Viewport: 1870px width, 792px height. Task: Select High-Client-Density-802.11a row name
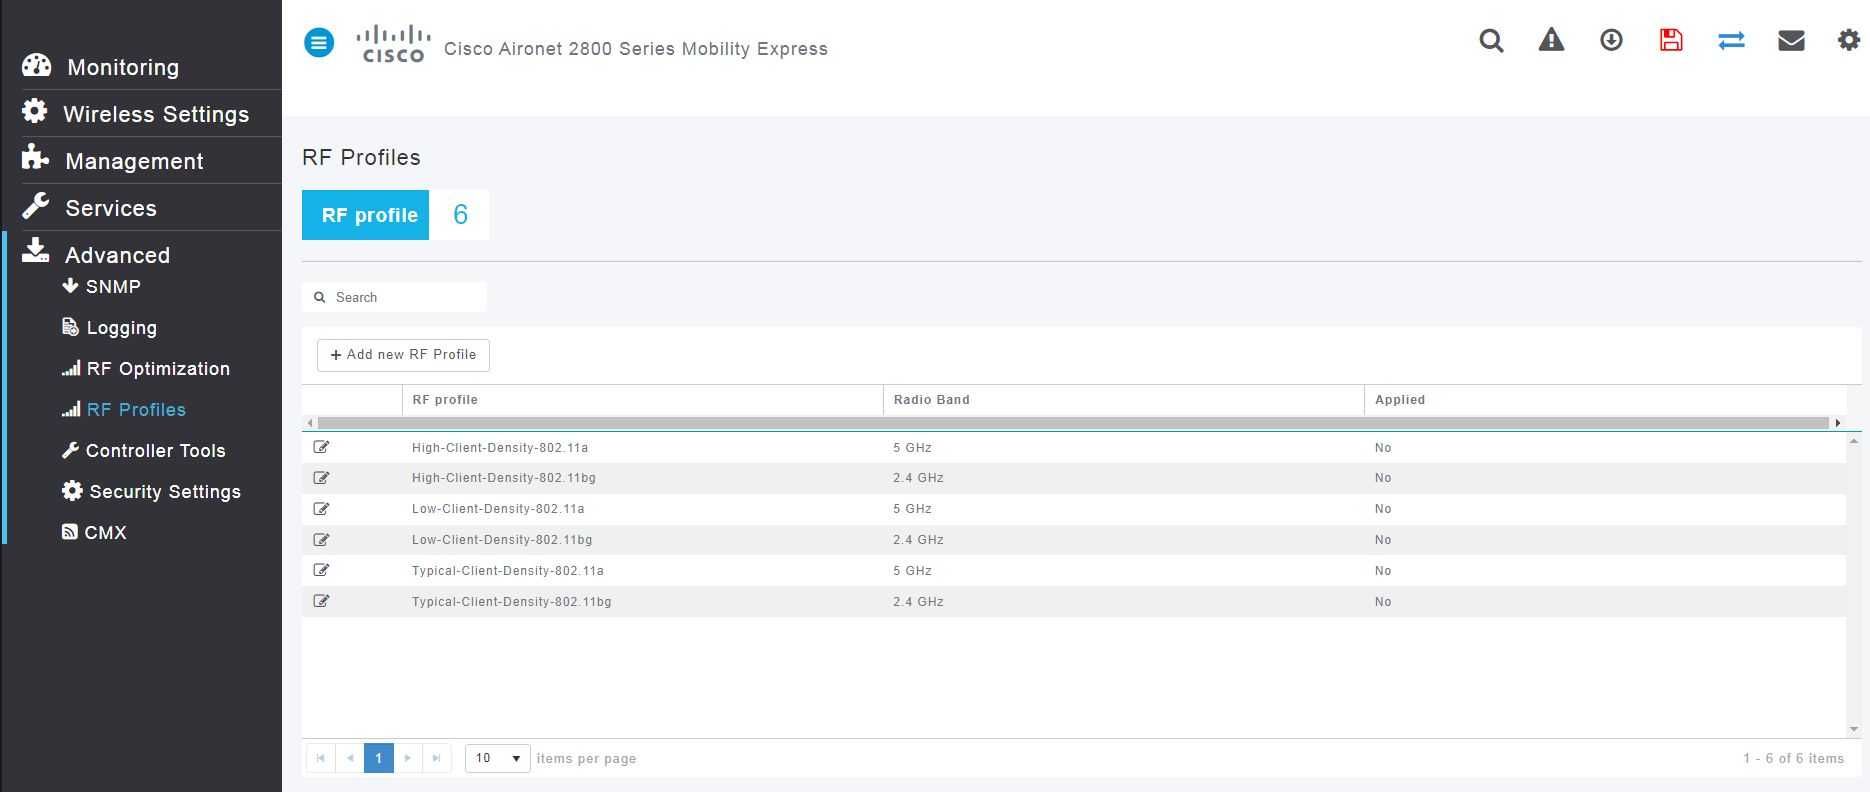coord(500,448)
